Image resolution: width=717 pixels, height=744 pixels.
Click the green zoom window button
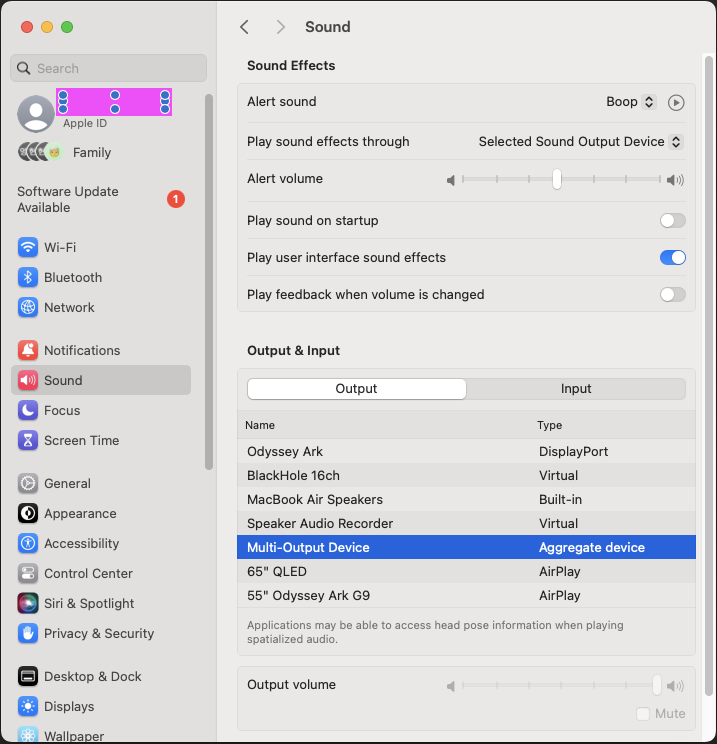point(67,27)
